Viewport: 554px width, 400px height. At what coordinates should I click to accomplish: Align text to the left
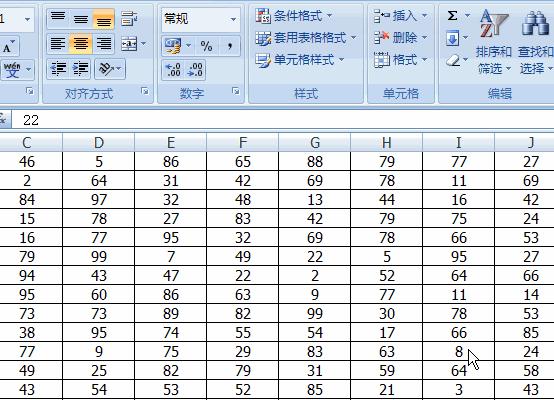58,44
